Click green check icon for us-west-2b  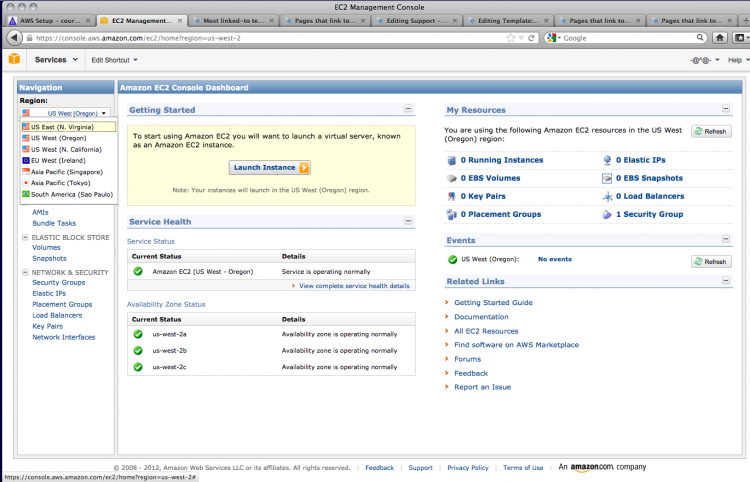[138, 351]
